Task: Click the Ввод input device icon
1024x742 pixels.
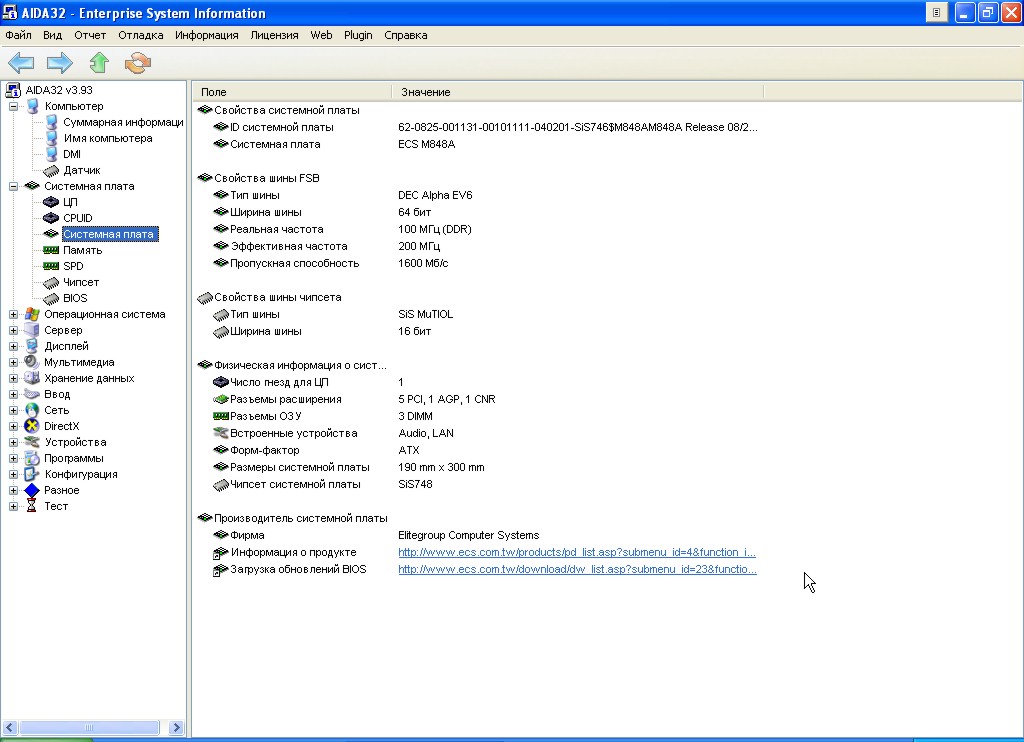Action: click(32, 394)
